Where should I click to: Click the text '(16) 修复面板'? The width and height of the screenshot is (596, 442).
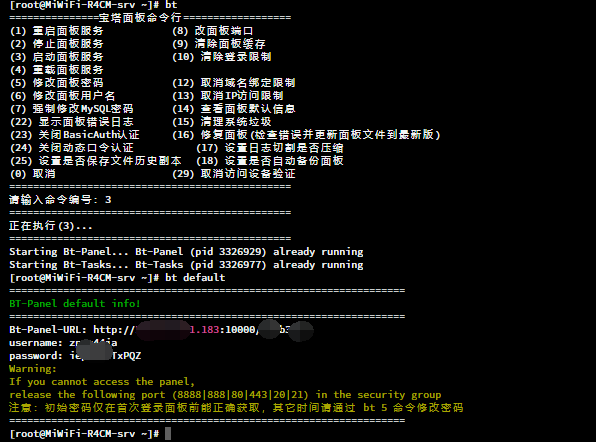click(x=210, y=135)
